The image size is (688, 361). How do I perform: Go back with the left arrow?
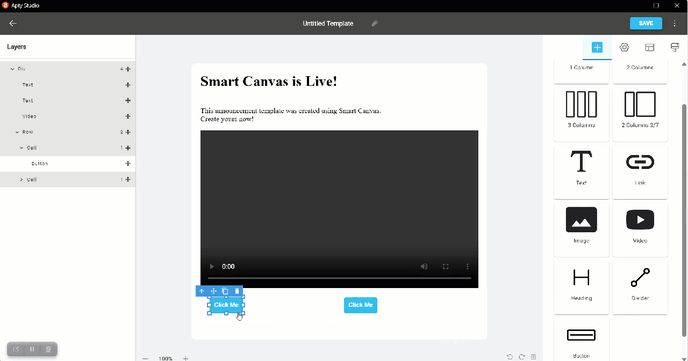pos(13,23)
